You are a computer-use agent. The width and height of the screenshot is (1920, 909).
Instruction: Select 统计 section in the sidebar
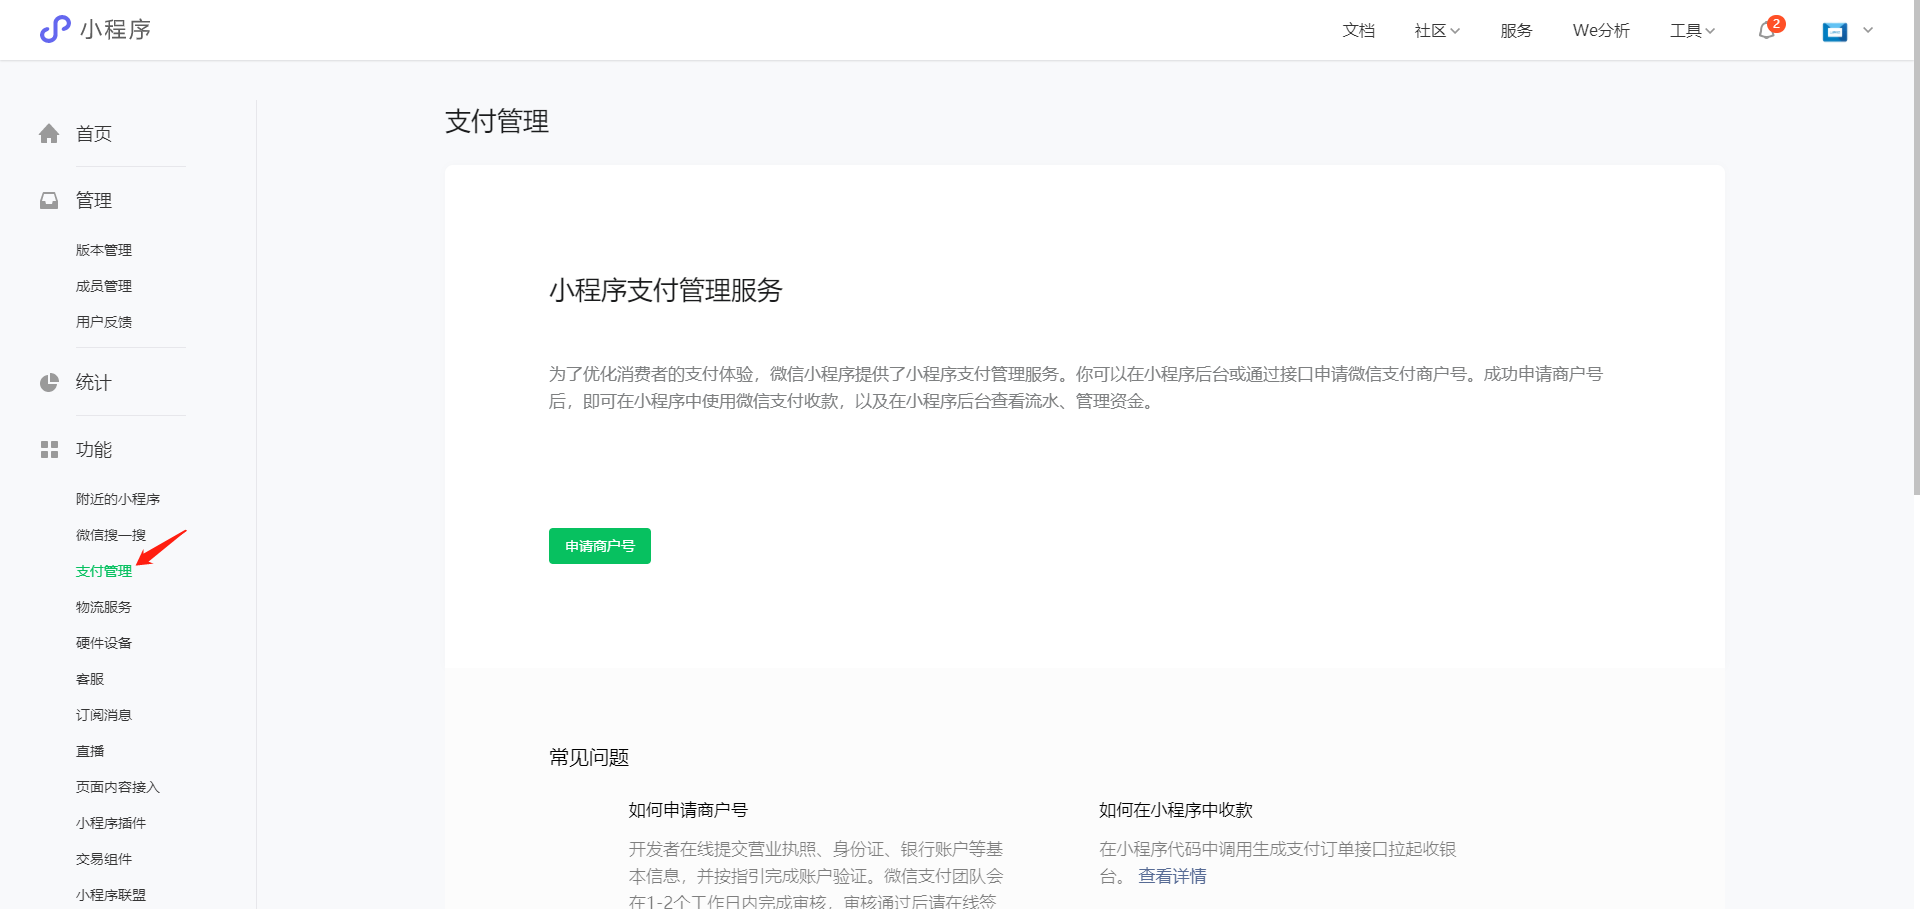(94, 383)
